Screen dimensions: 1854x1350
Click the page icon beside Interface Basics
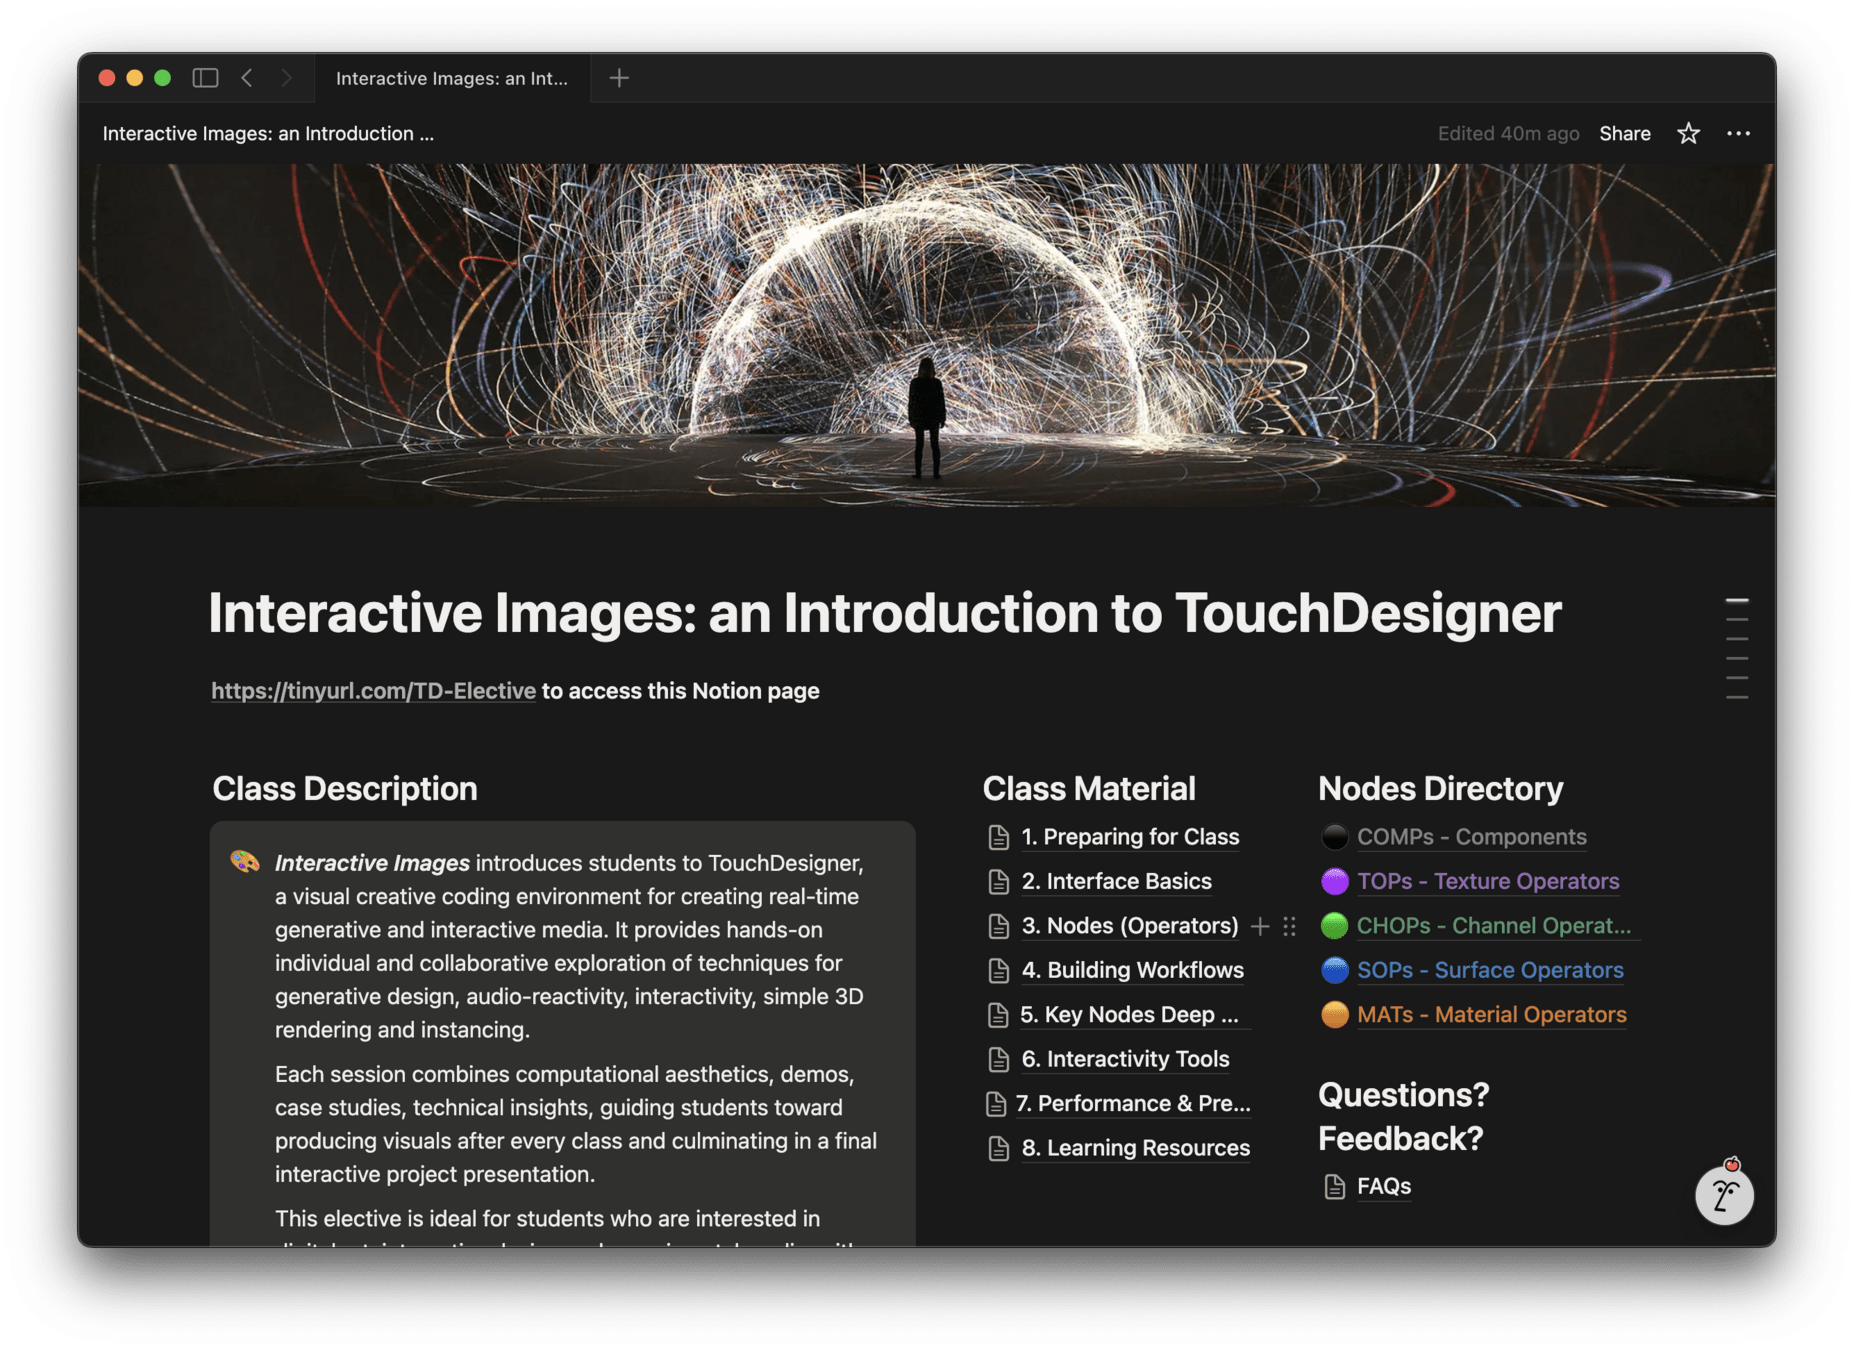998,881
